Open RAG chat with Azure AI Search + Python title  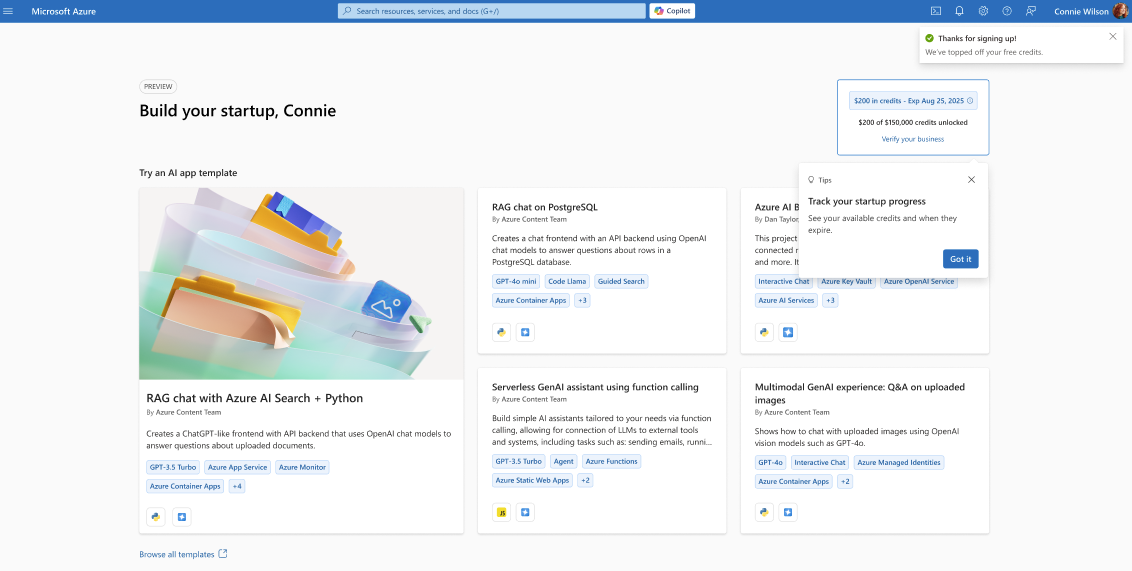click(254, 398)
